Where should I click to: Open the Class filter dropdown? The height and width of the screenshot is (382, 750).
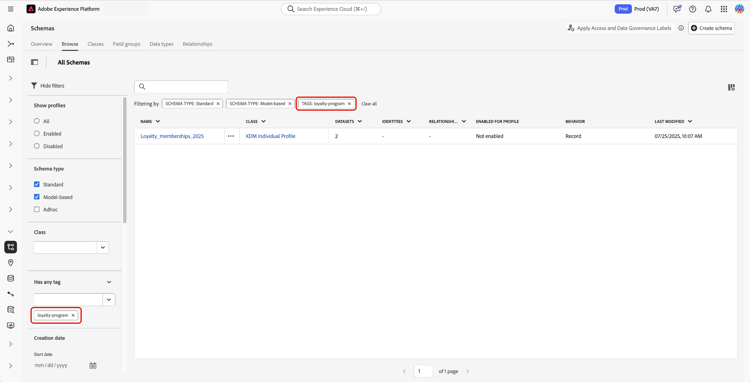tap(103, 247)
